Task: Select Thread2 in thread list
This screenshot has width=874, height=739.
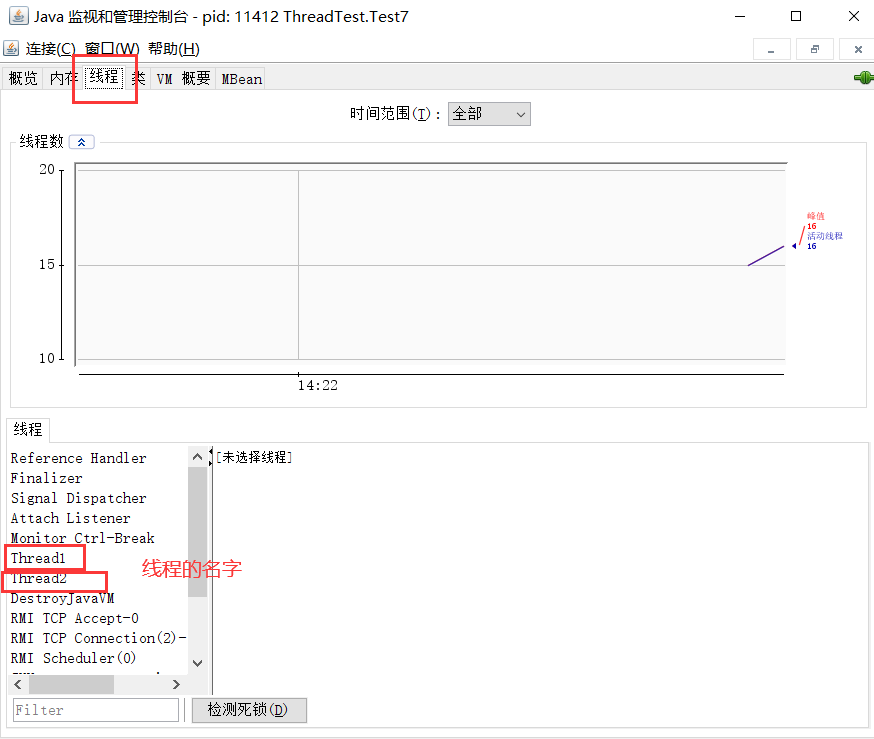Action: [x=38, y=578]
